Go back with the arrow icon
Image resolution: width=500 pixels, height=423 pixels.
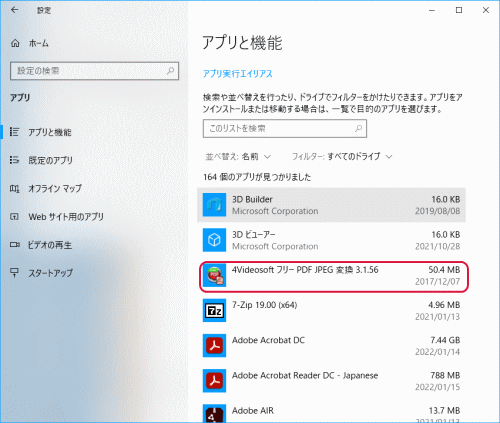click(x=14, y=10)
